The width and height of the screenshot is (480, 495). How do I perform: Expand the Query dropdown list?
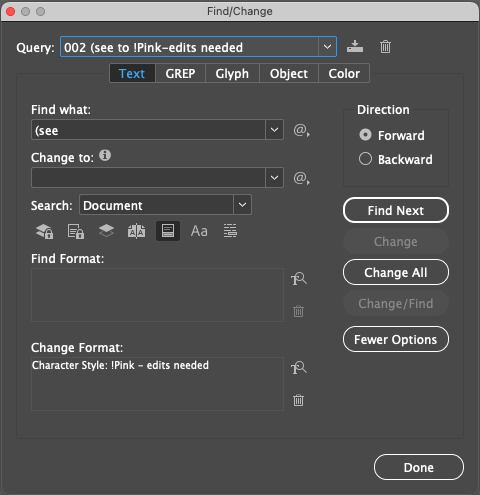327,47
